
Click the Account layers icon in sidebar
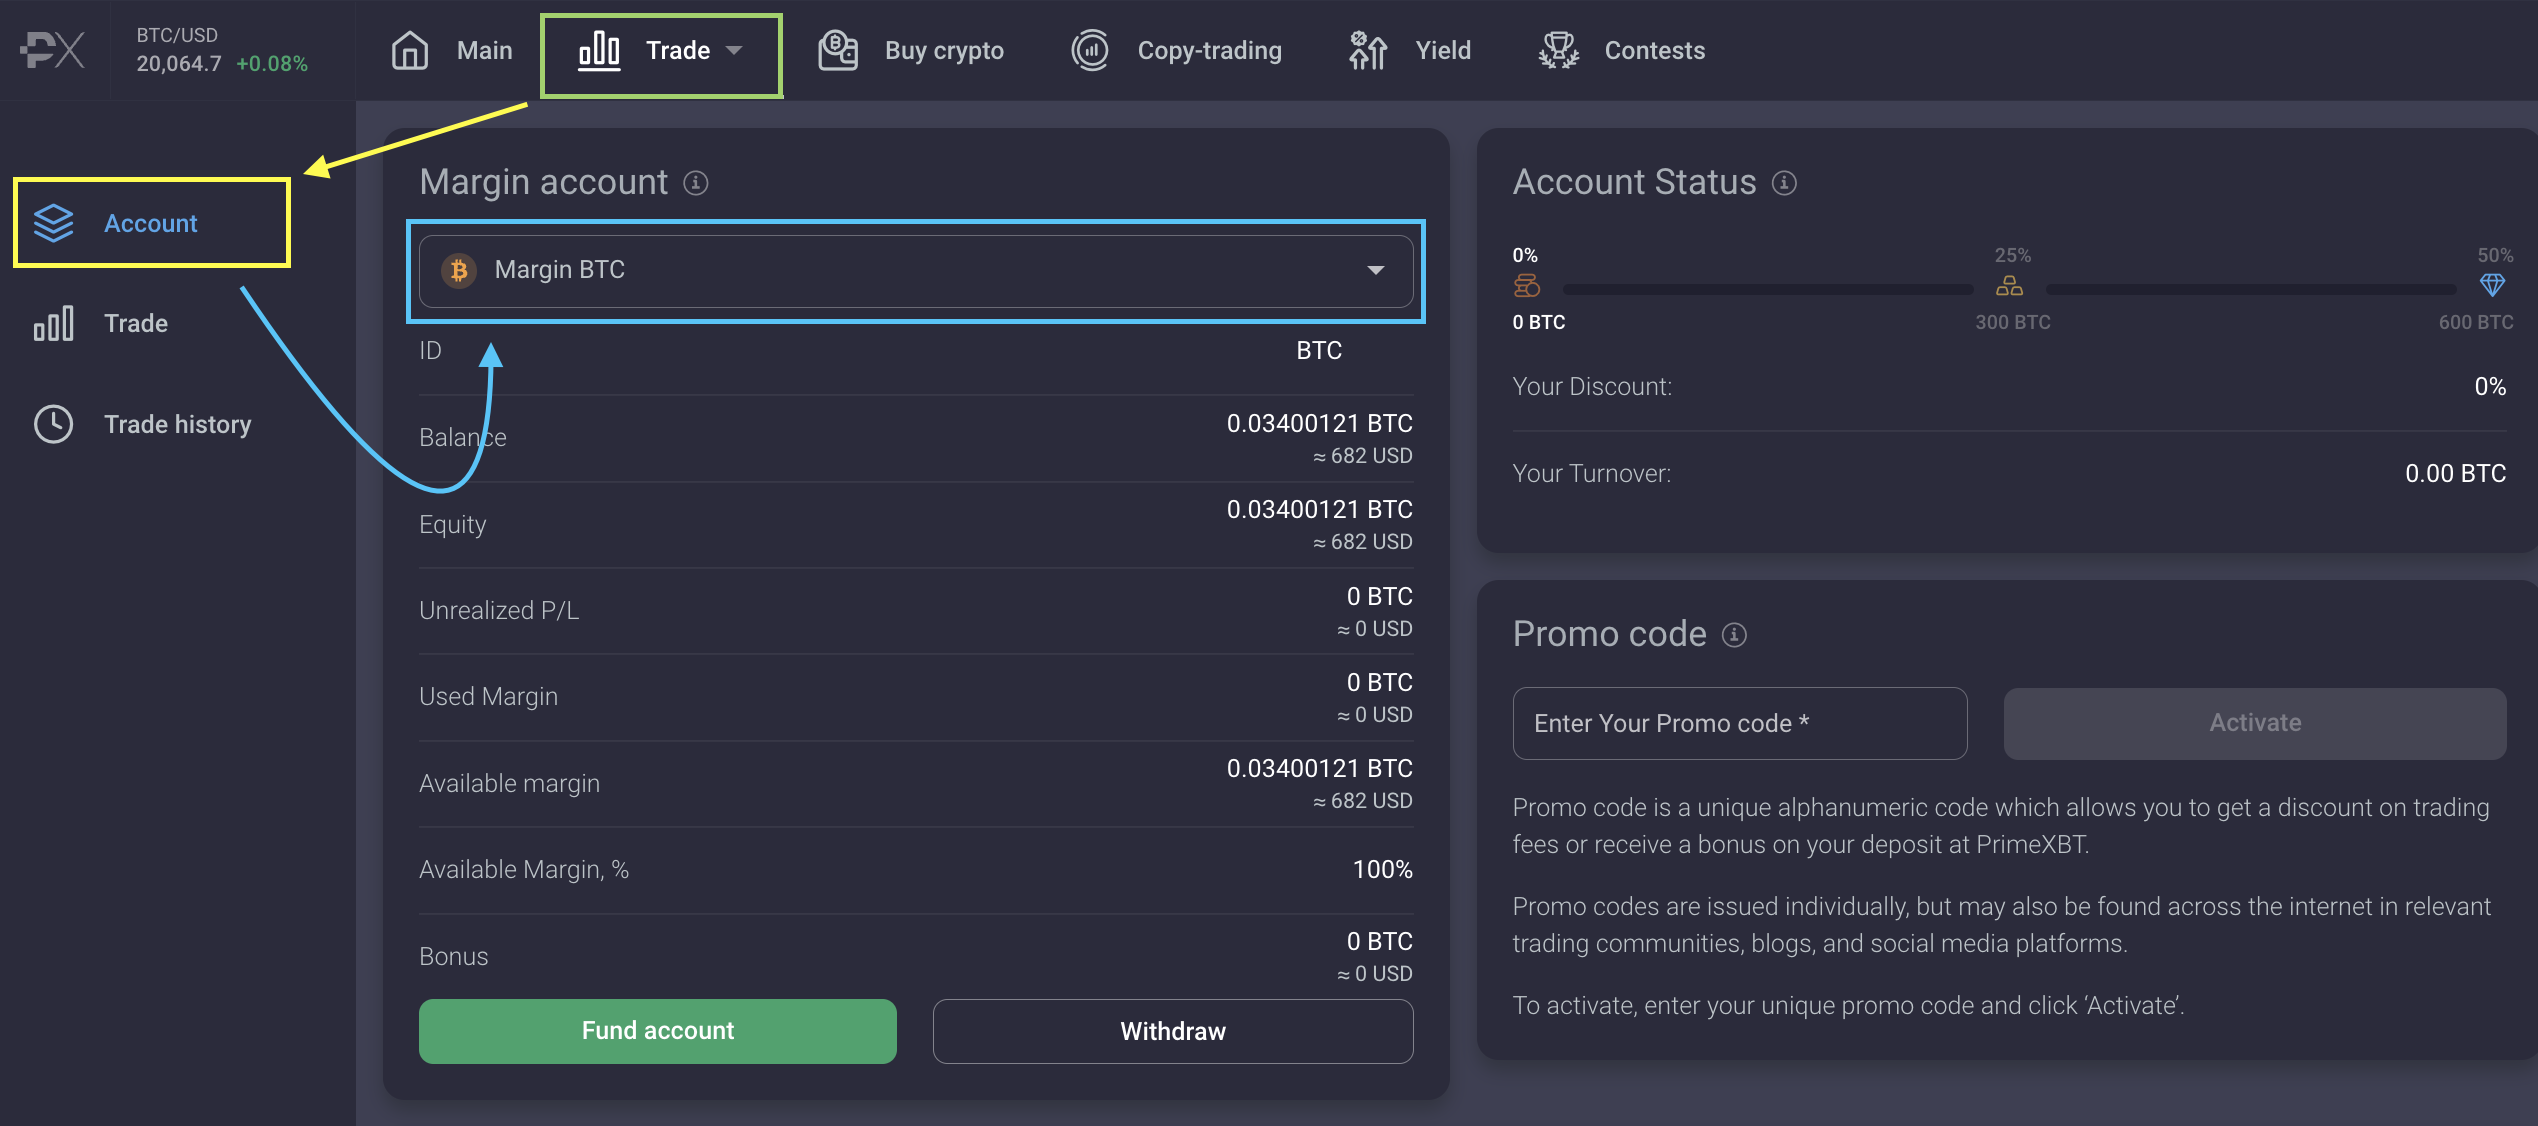(54, 223)
